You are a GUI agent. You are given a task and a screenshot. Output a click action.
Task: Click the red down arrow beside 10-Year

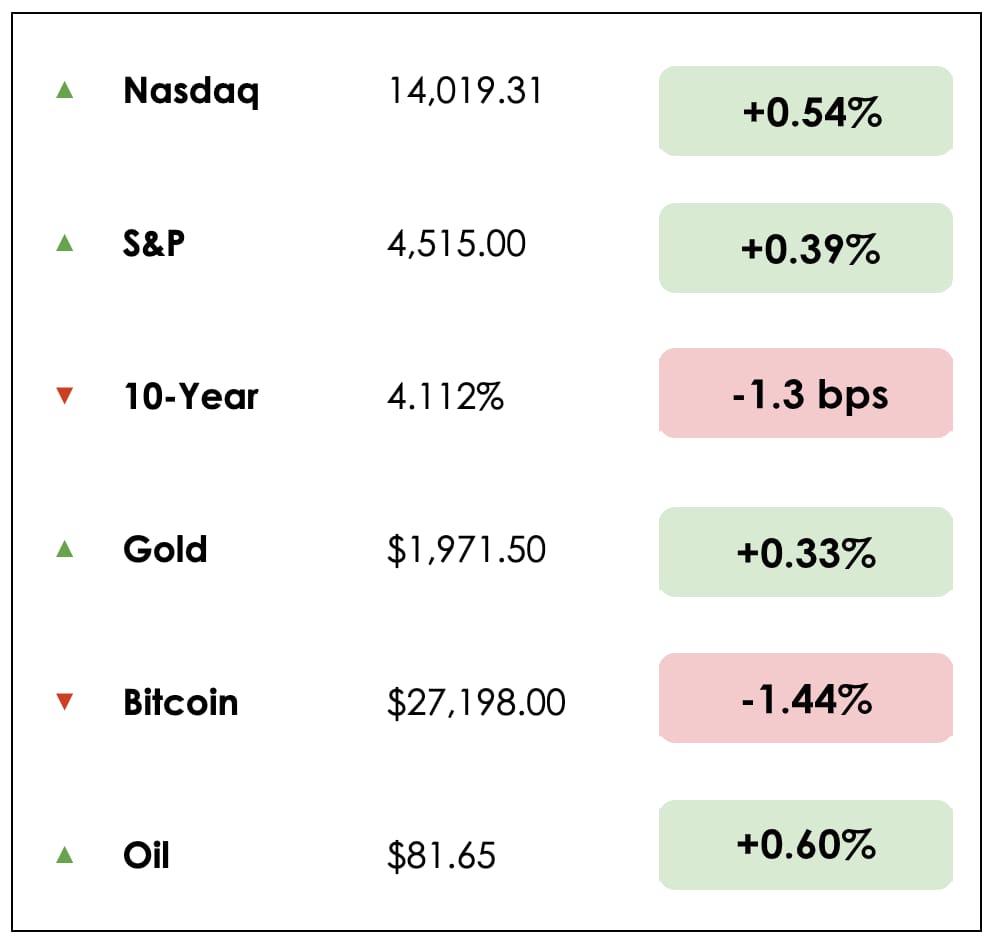pos(65,397)
